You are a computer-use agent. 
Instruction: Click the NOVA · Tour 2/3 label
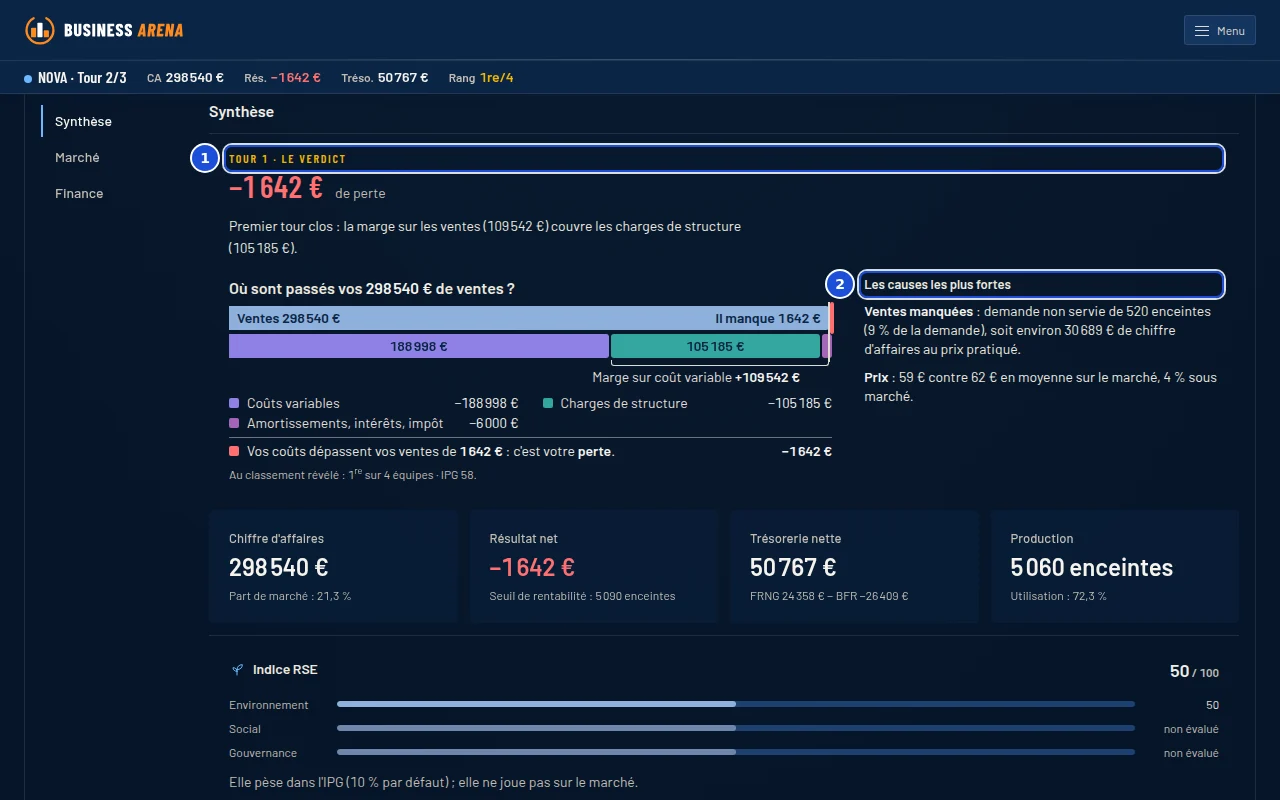tap(82, 78)
